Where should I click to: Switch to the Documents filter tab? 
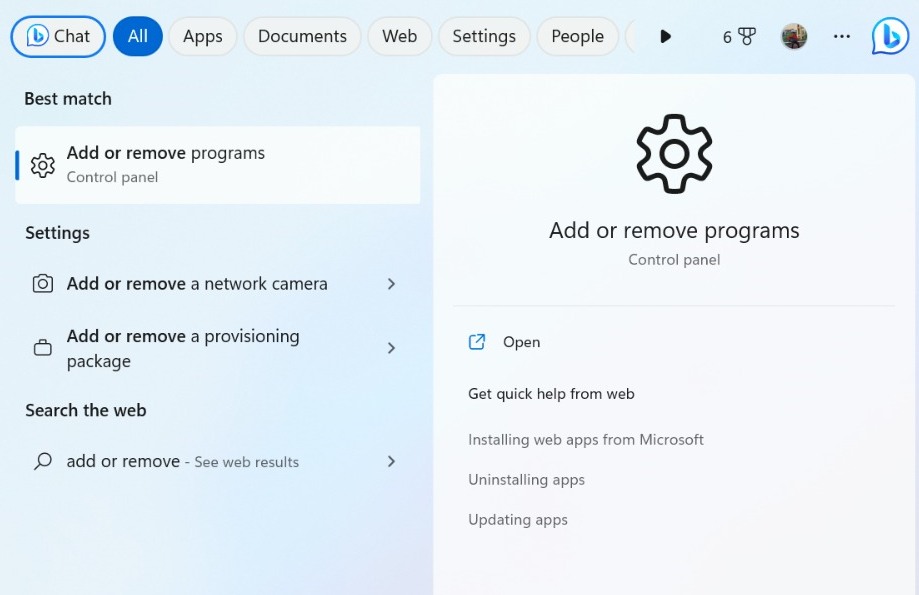[302, 36]
